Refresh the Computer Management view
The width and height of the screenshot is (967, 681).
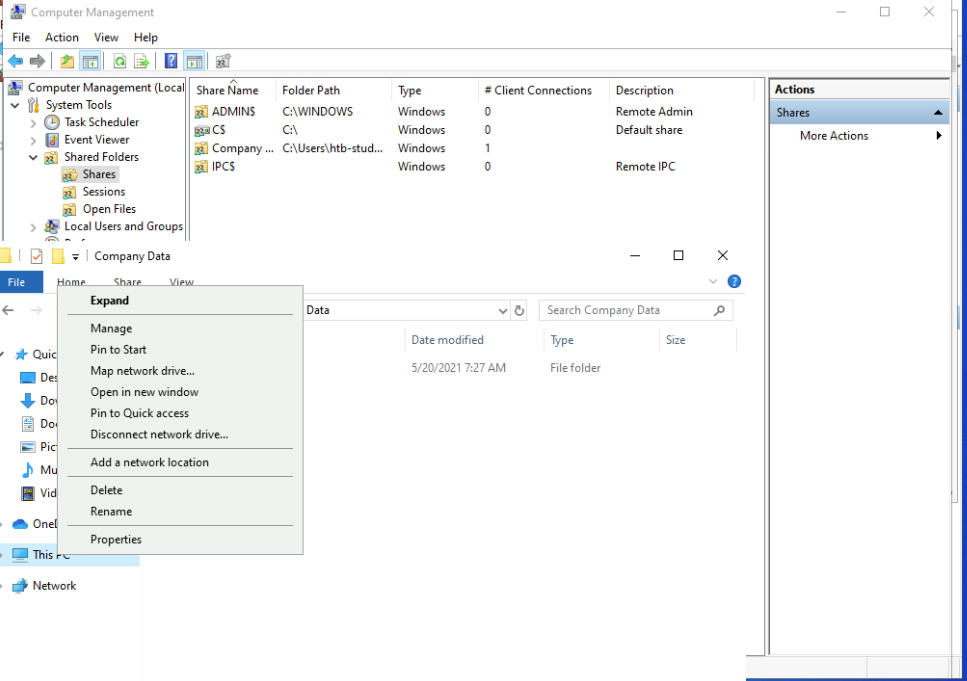120,60
